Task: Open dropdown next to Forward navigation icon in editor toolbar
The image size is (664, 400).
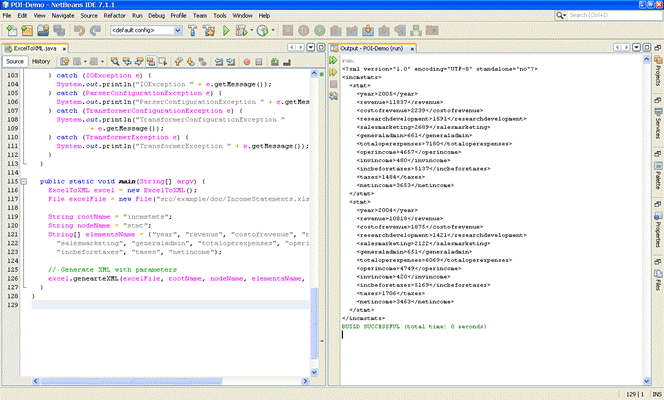Action: (x=102, y=62)
